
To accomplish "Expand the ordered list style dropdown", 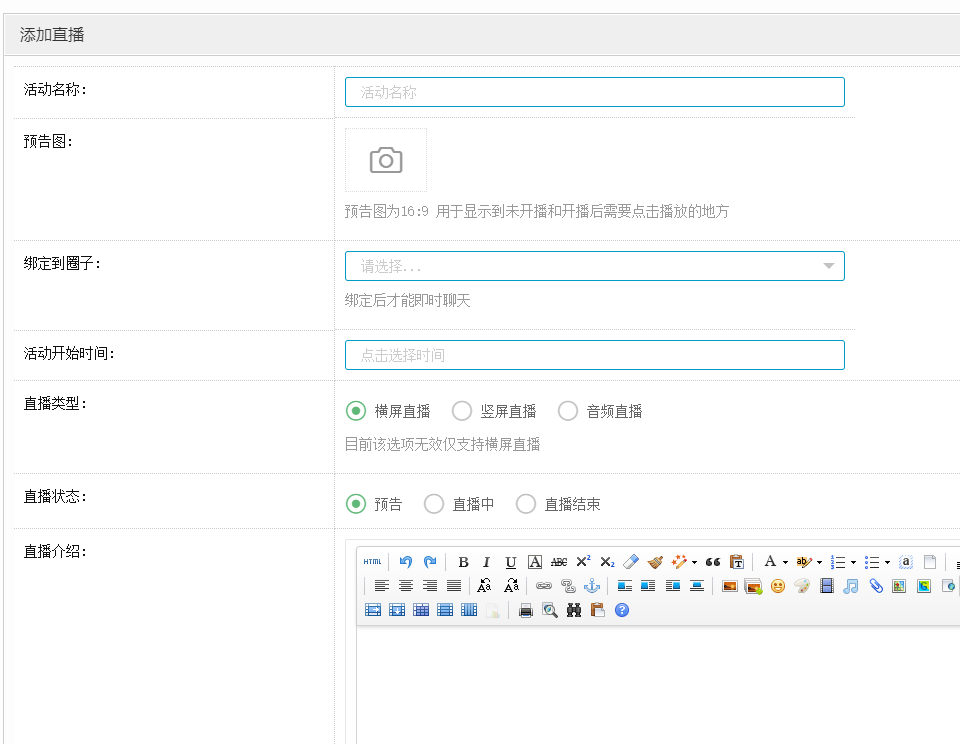I will click(853, 562).
